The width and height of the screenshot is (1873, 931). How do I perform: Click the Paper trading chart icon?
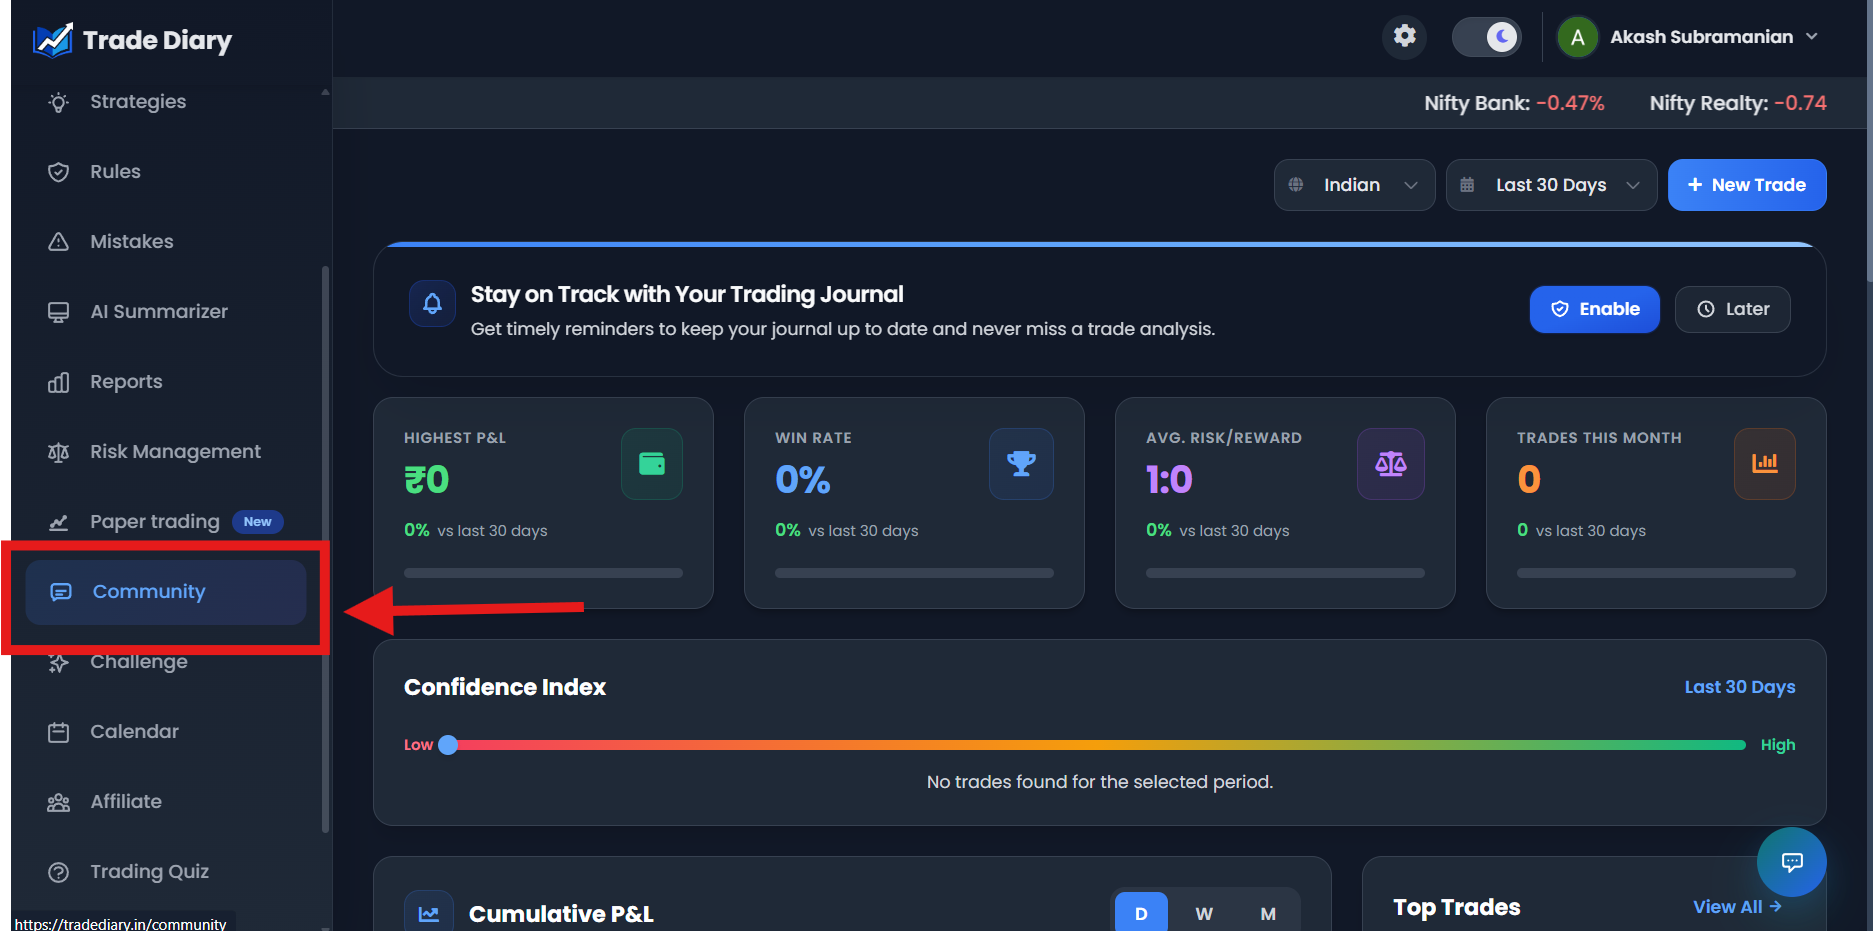[59, 522]
